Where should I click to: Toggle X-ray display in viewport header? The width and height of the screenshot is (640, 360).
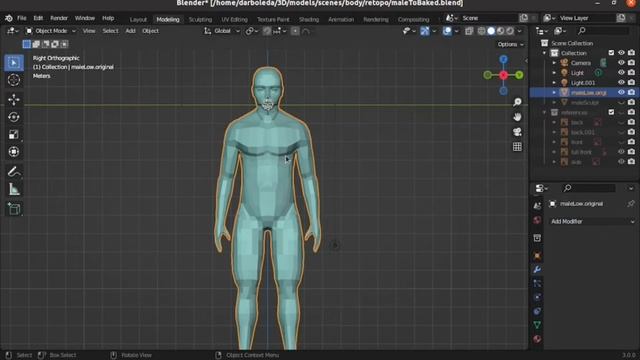pyautogui.click(x=469, y=31)
